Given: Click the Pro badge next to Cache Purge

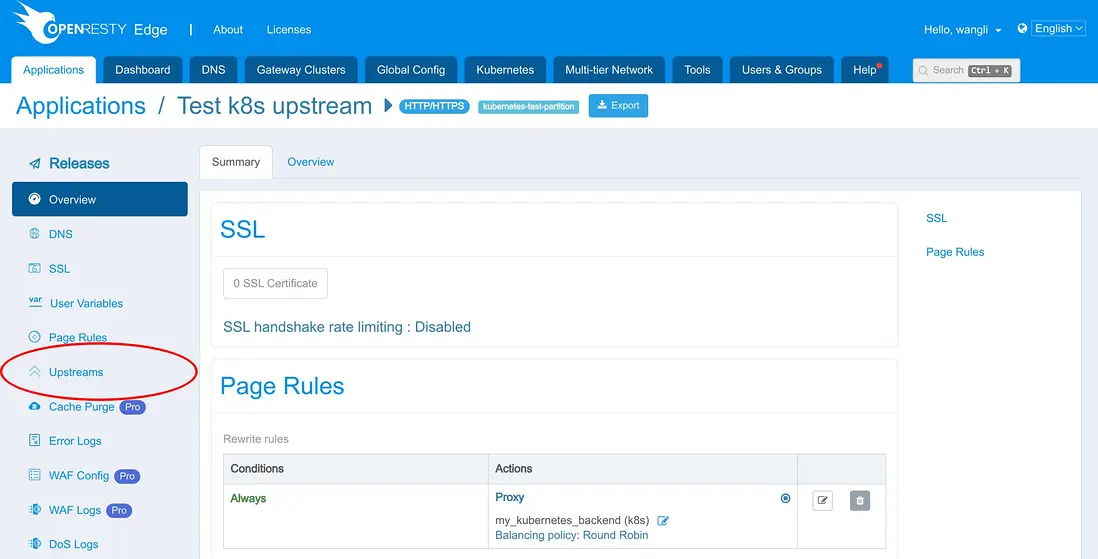Looking at the screenshot, I should pyautogui.click(x=132, y=407).
